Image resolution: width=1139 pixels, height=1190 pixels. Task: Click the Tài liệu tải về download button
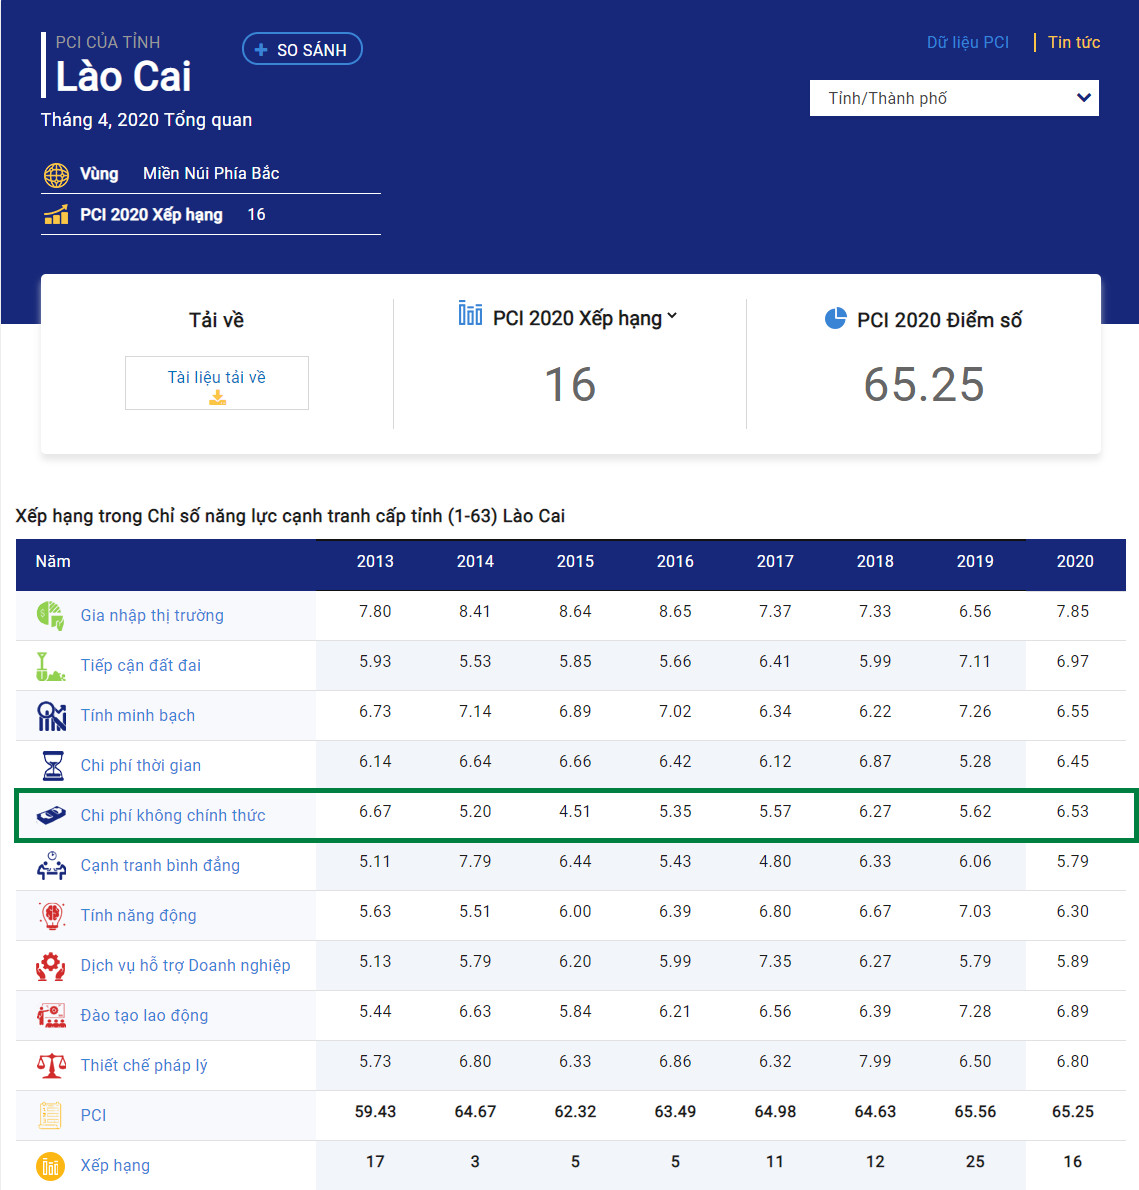pyautogui.click(x=217, y=383)
